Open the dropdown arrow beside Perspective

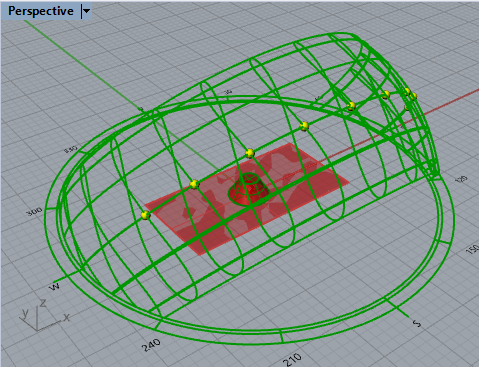(x=86, y=11)
